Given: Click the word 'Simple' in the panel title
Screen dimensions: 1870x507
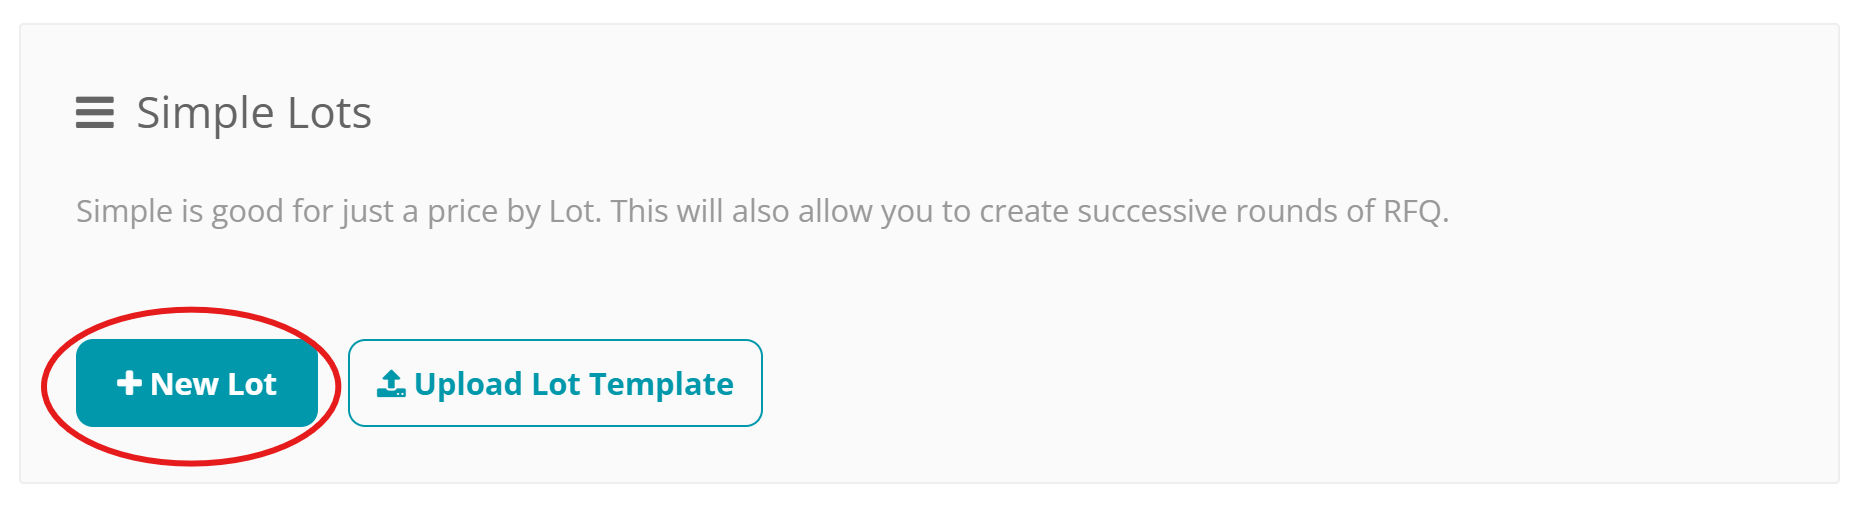Looking at the screenshot, I should click(205, 114).
